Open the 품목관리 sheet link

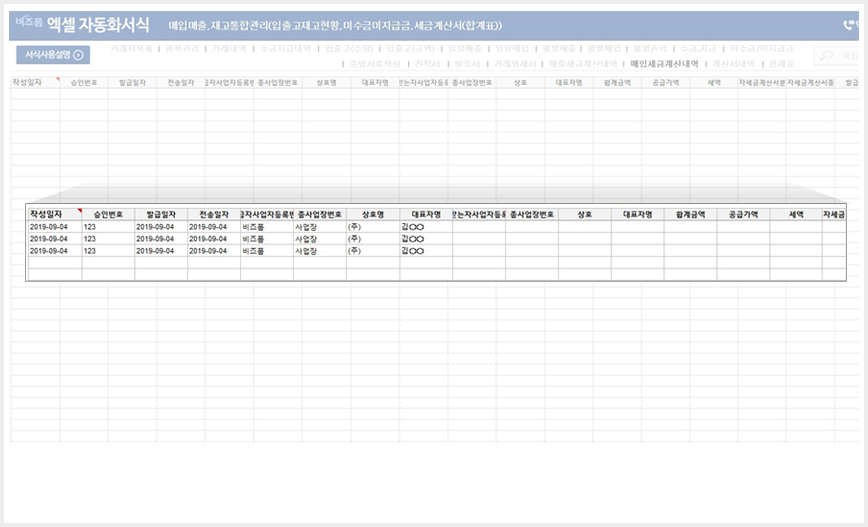182,49
